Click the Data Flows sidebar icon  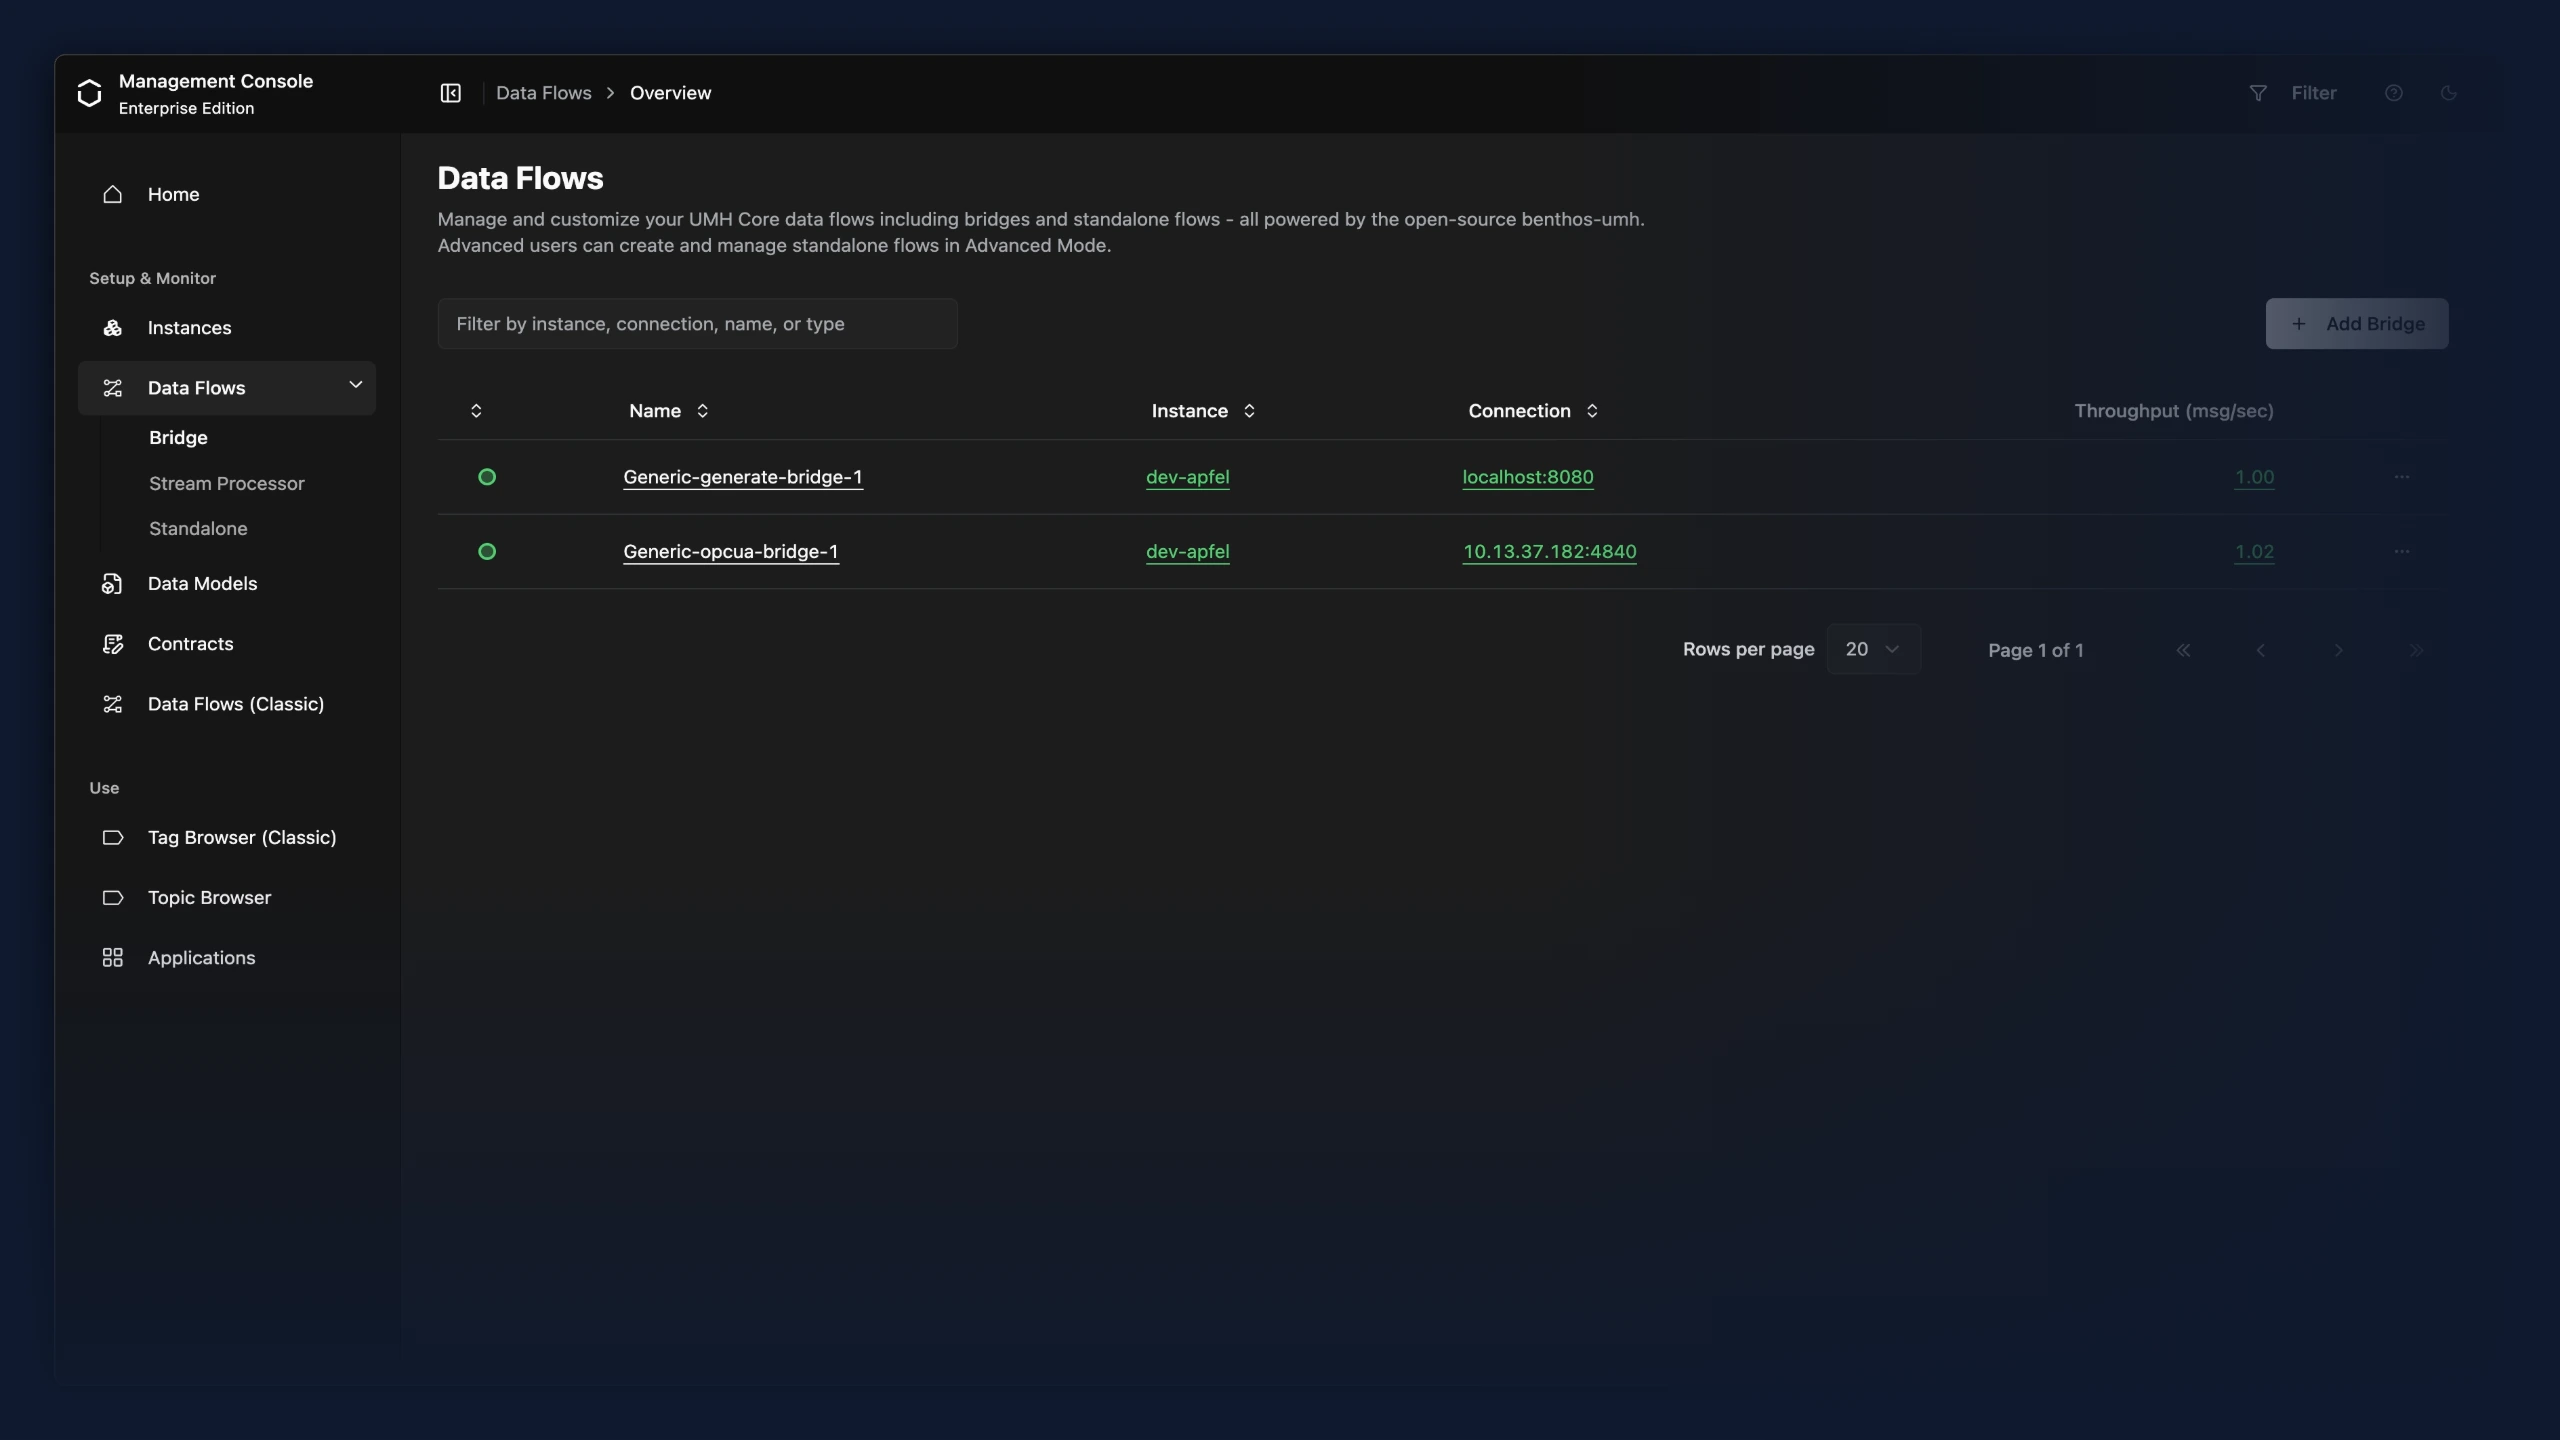pyautogui.click(x=113, y=388)
